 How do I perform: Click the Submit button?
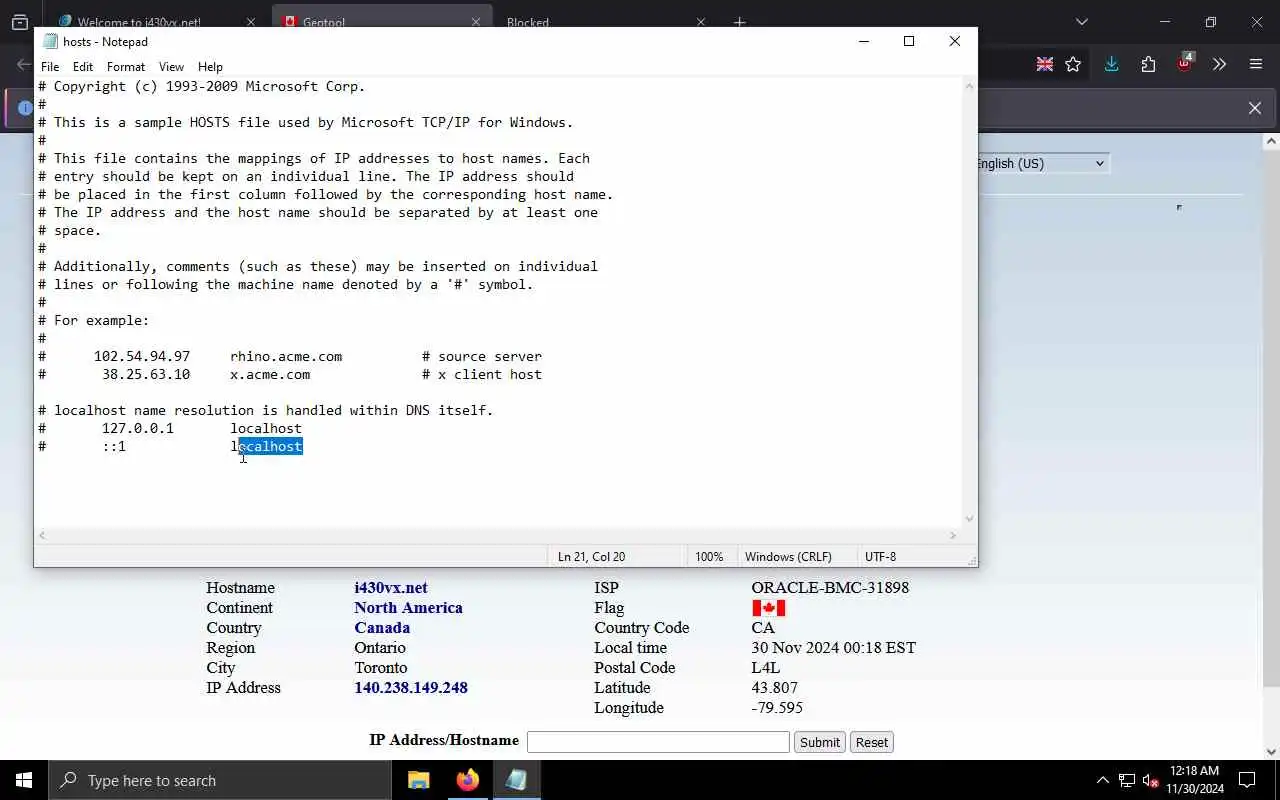click(820, 742)
